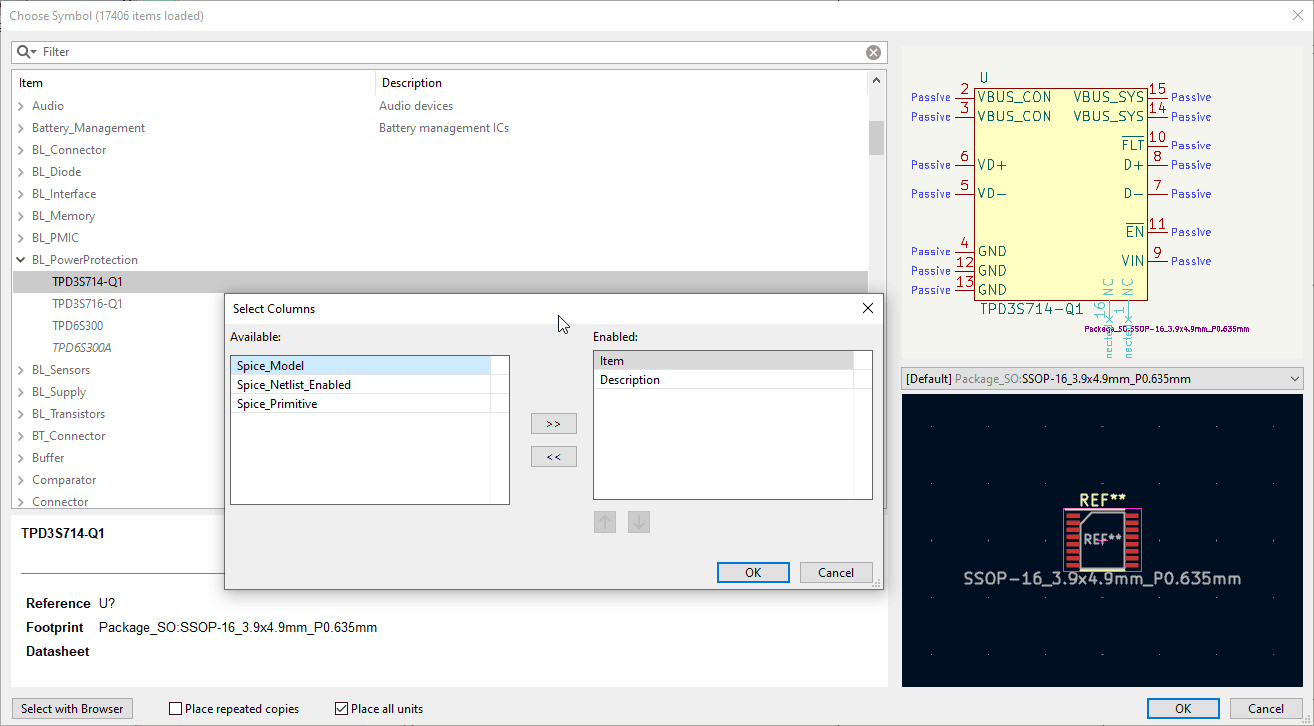Select the TPD3S716-Q1 symbol
1314x726 pixels.
pos(87,304)
